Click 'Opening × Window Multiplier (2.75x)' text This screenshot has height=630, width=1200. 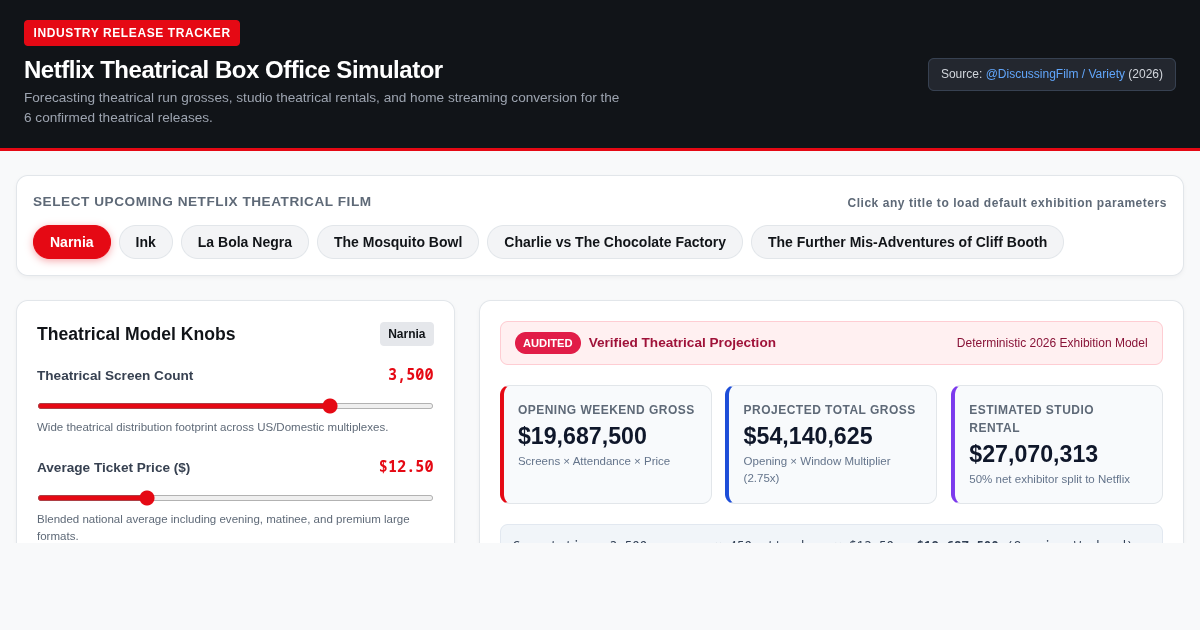pyautogui.click(x=817, y=469)
